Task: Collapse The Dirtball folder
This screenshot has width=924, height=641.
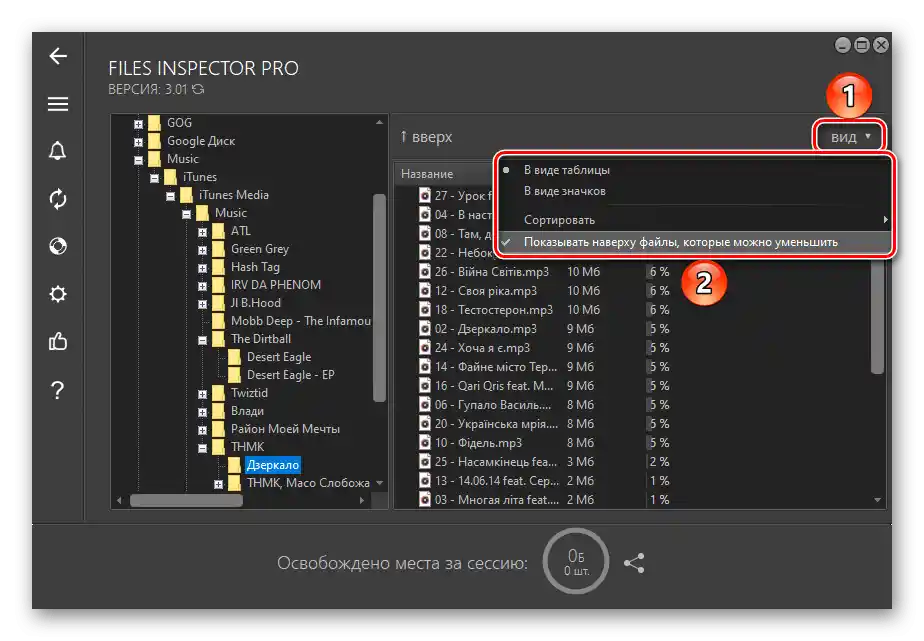Action: pyautogui.click(x=202, y=340)
